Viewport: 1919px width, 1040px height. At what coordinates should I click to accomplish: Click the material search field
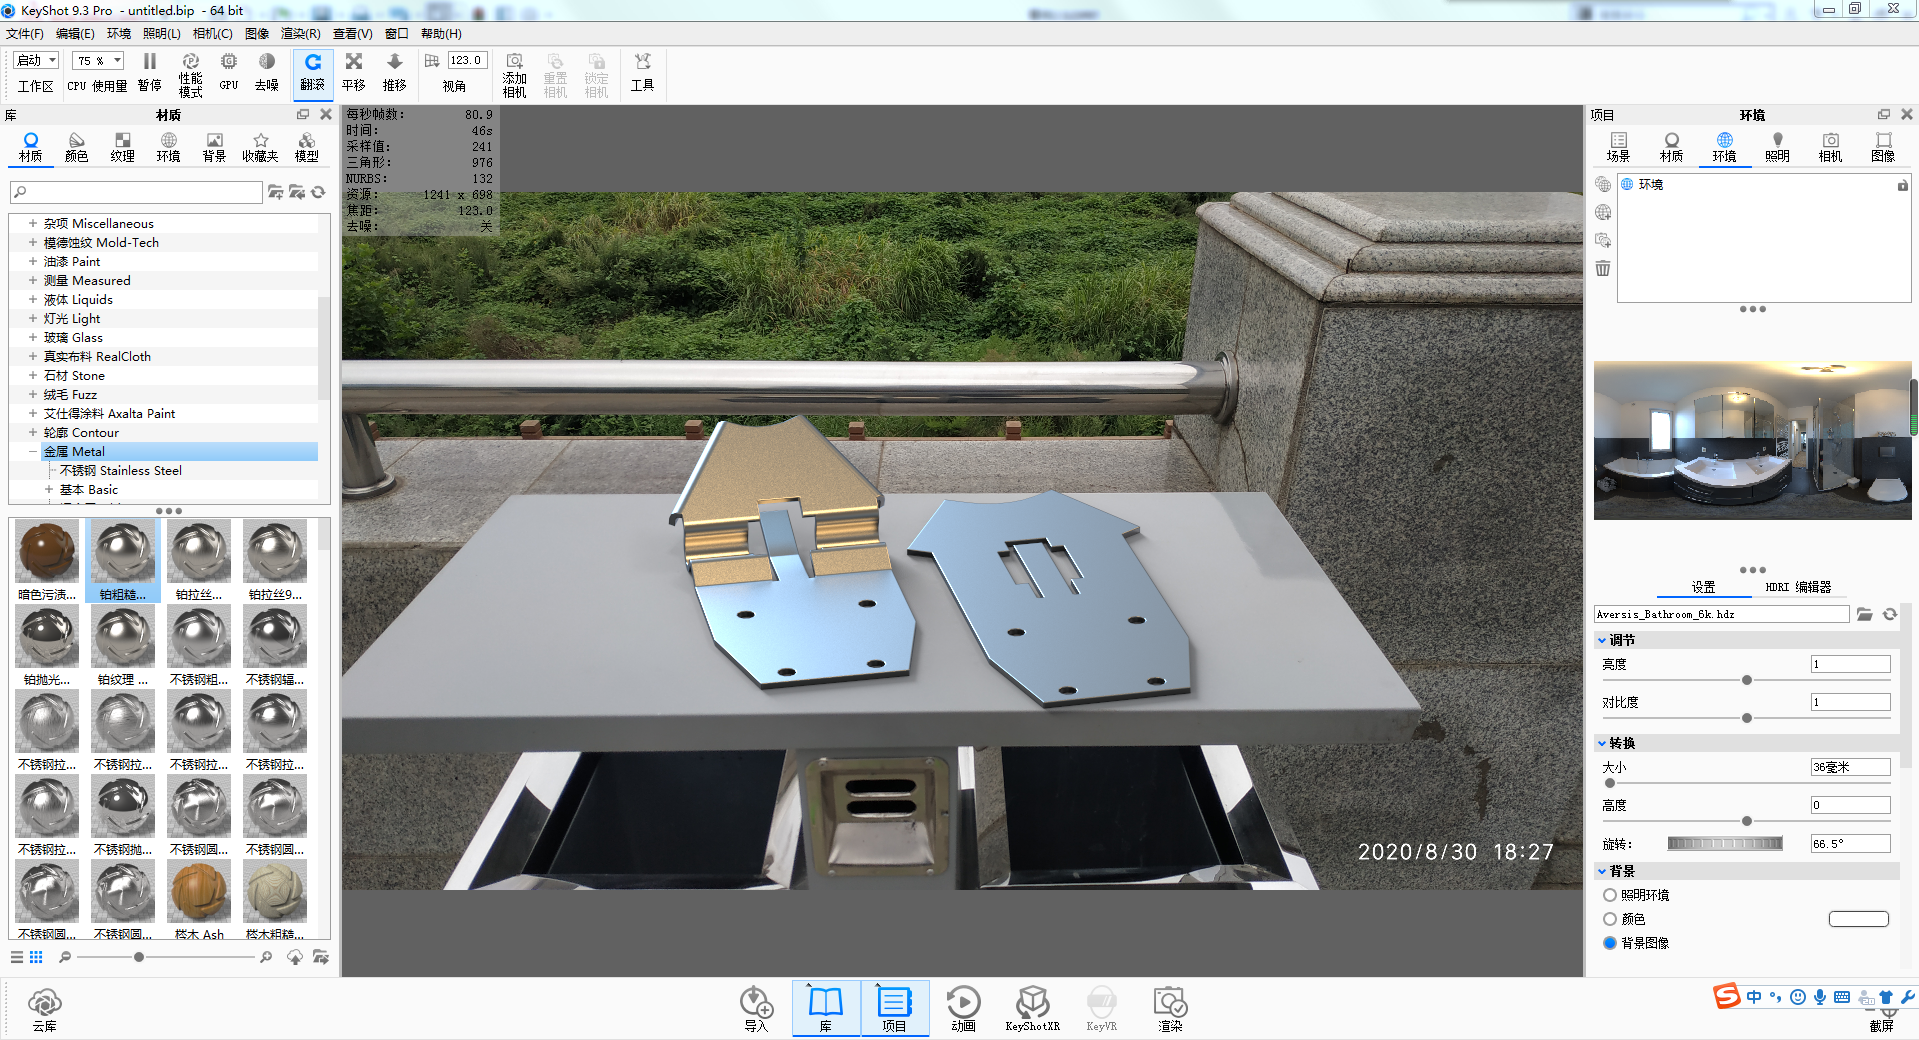point(136,192)
